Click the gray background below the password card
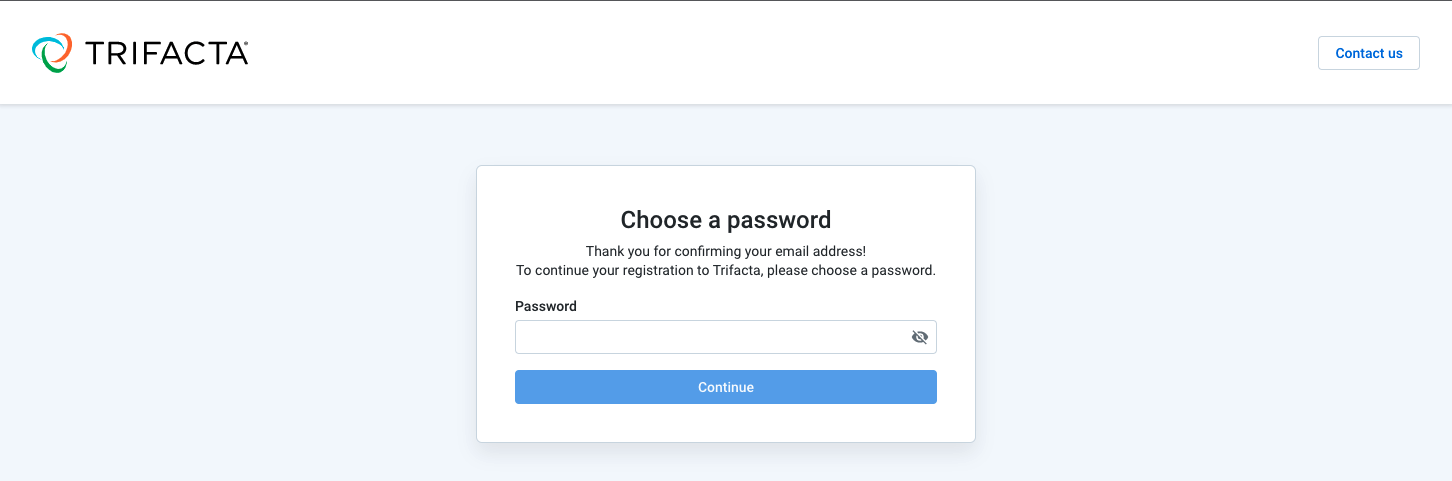 725,463
